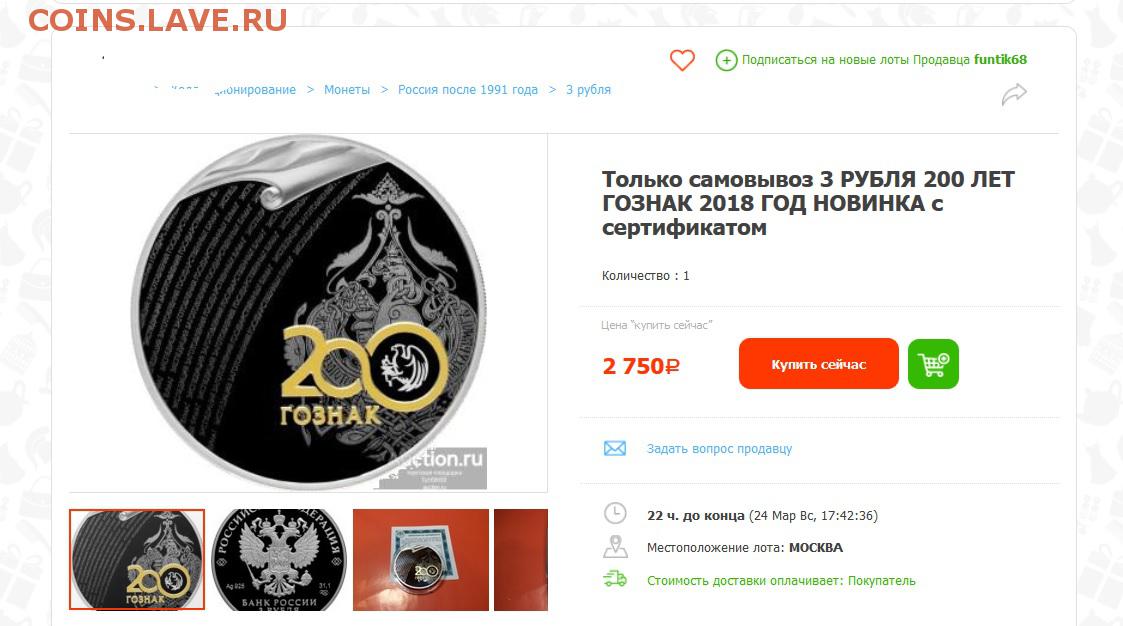Share this lot using arrow icon
The width and height of the screenshot is (1123, 626).
coord(1014,94)
